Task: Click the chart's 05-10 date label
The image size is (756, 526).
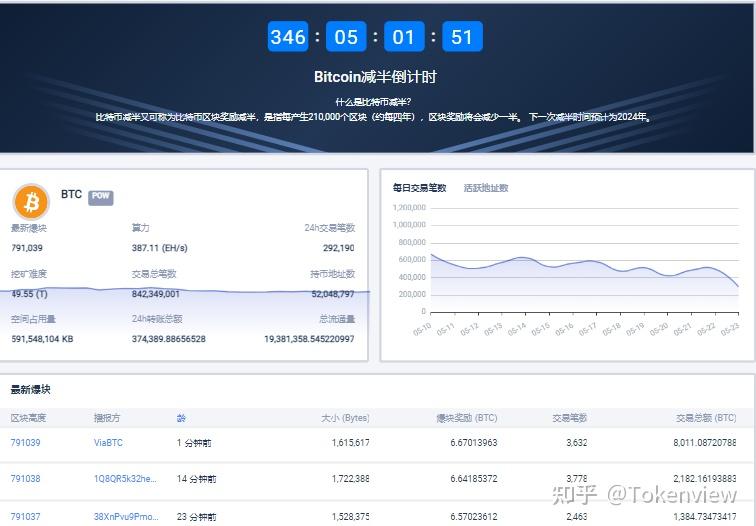Action: [x=422, y=329]
